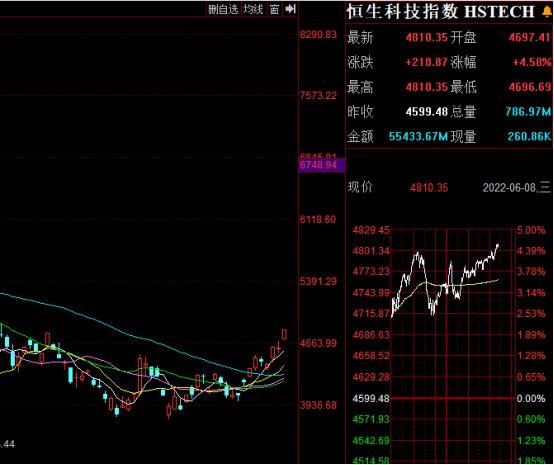Select the 开盘 opening price 4697.41
Image resolution: width=554 pixels, height=465 pixels.
coord(530,37)
